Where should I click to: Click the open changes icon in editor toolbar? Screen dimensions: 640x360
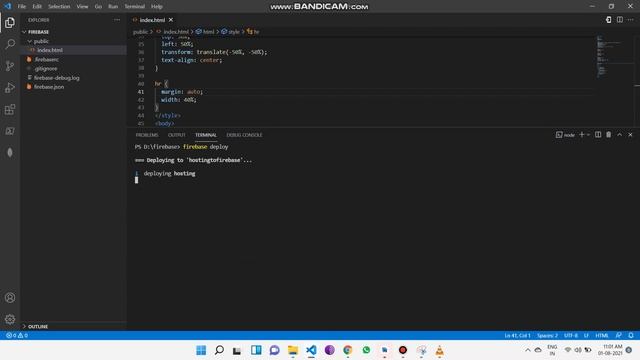click(609, 20)
